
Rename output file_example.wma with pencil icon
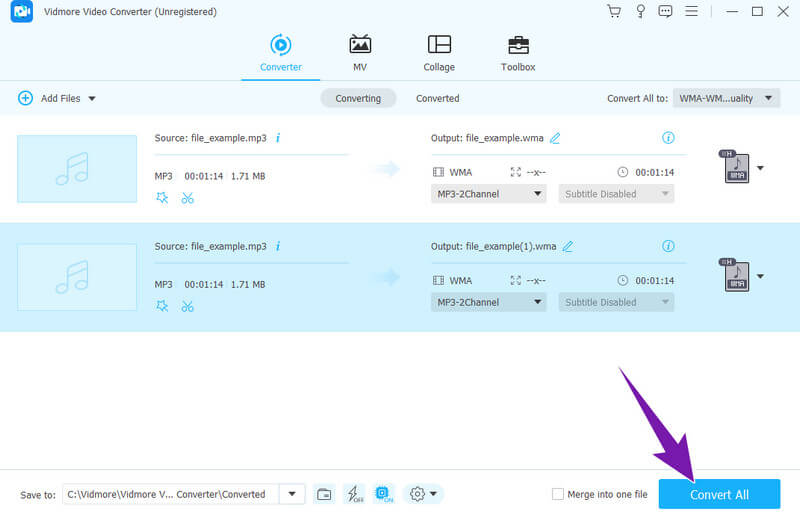[555, 138]
